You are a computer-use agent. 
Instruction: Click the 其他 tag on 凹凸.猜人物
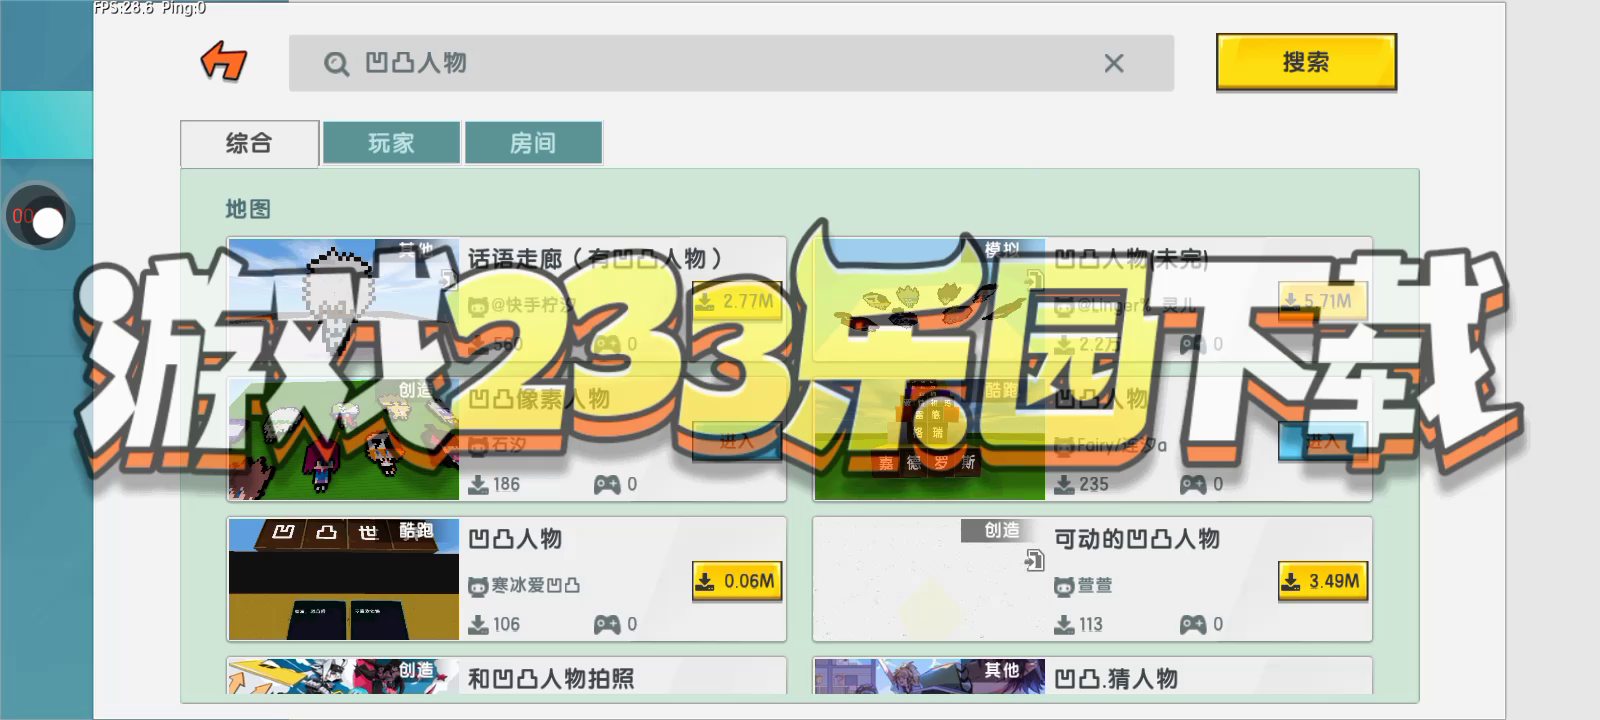[x=1002, y=670]
